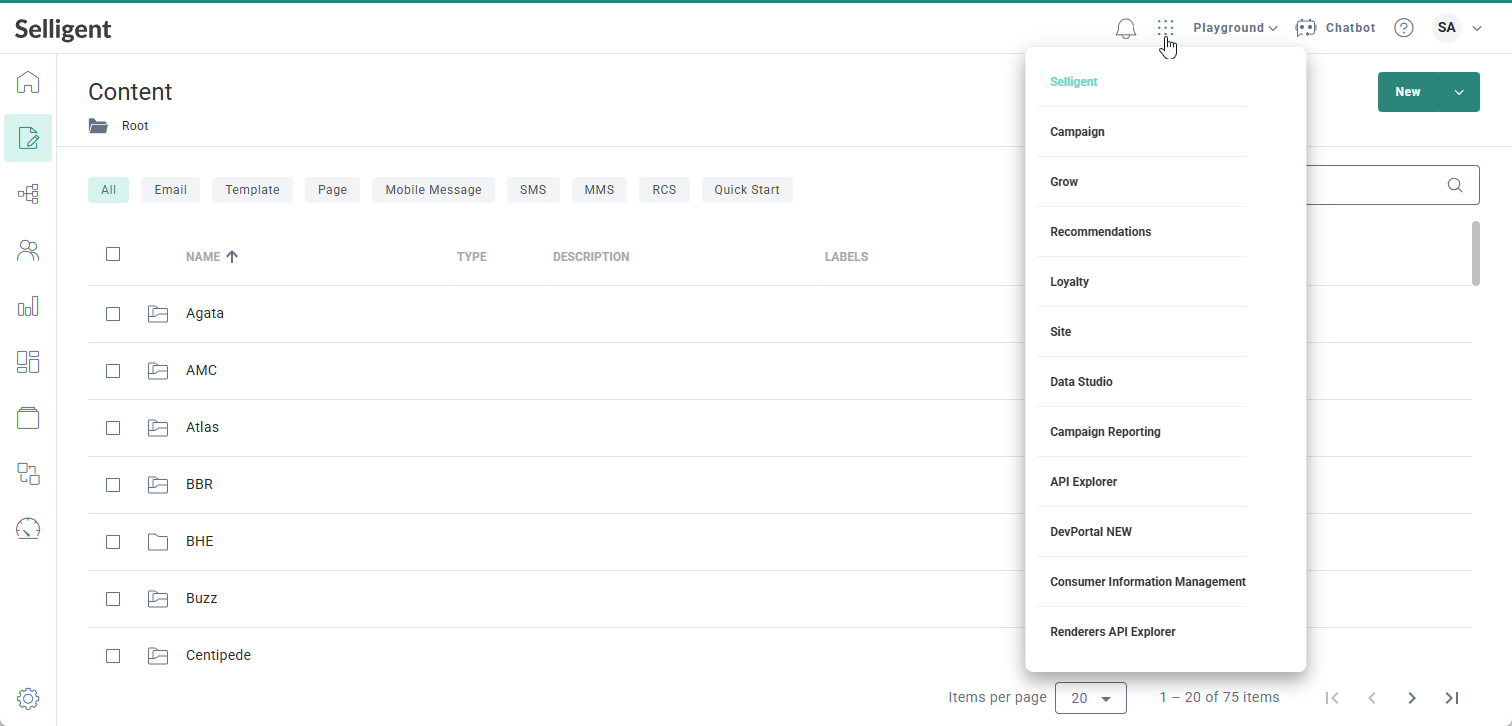Open the bar chart reporting icon

[x=28, y=306]
